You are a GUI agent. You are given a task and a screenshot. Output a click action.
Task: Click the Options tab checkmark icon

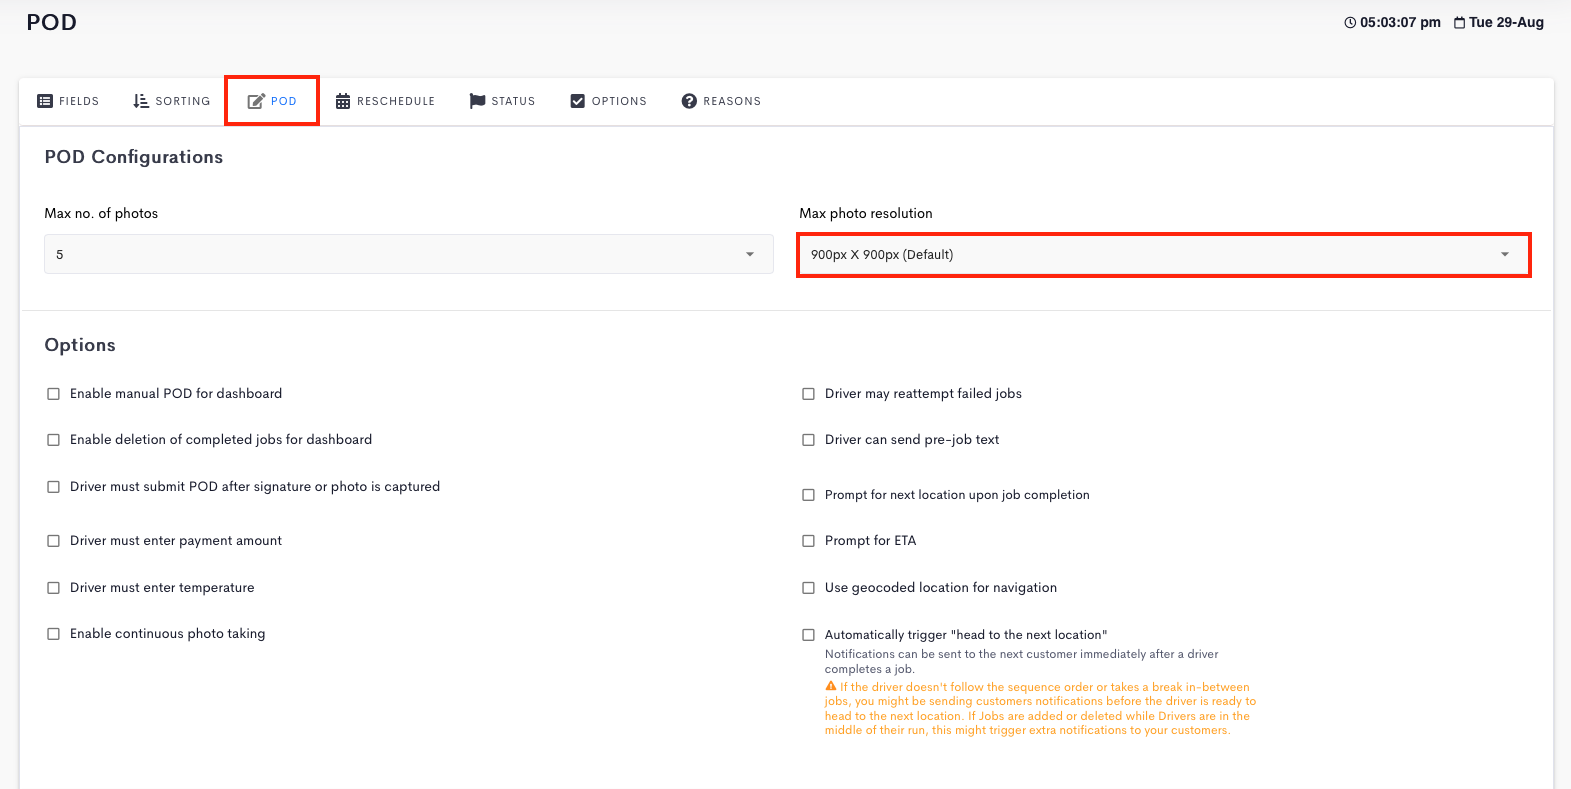[x=577, y=101]
